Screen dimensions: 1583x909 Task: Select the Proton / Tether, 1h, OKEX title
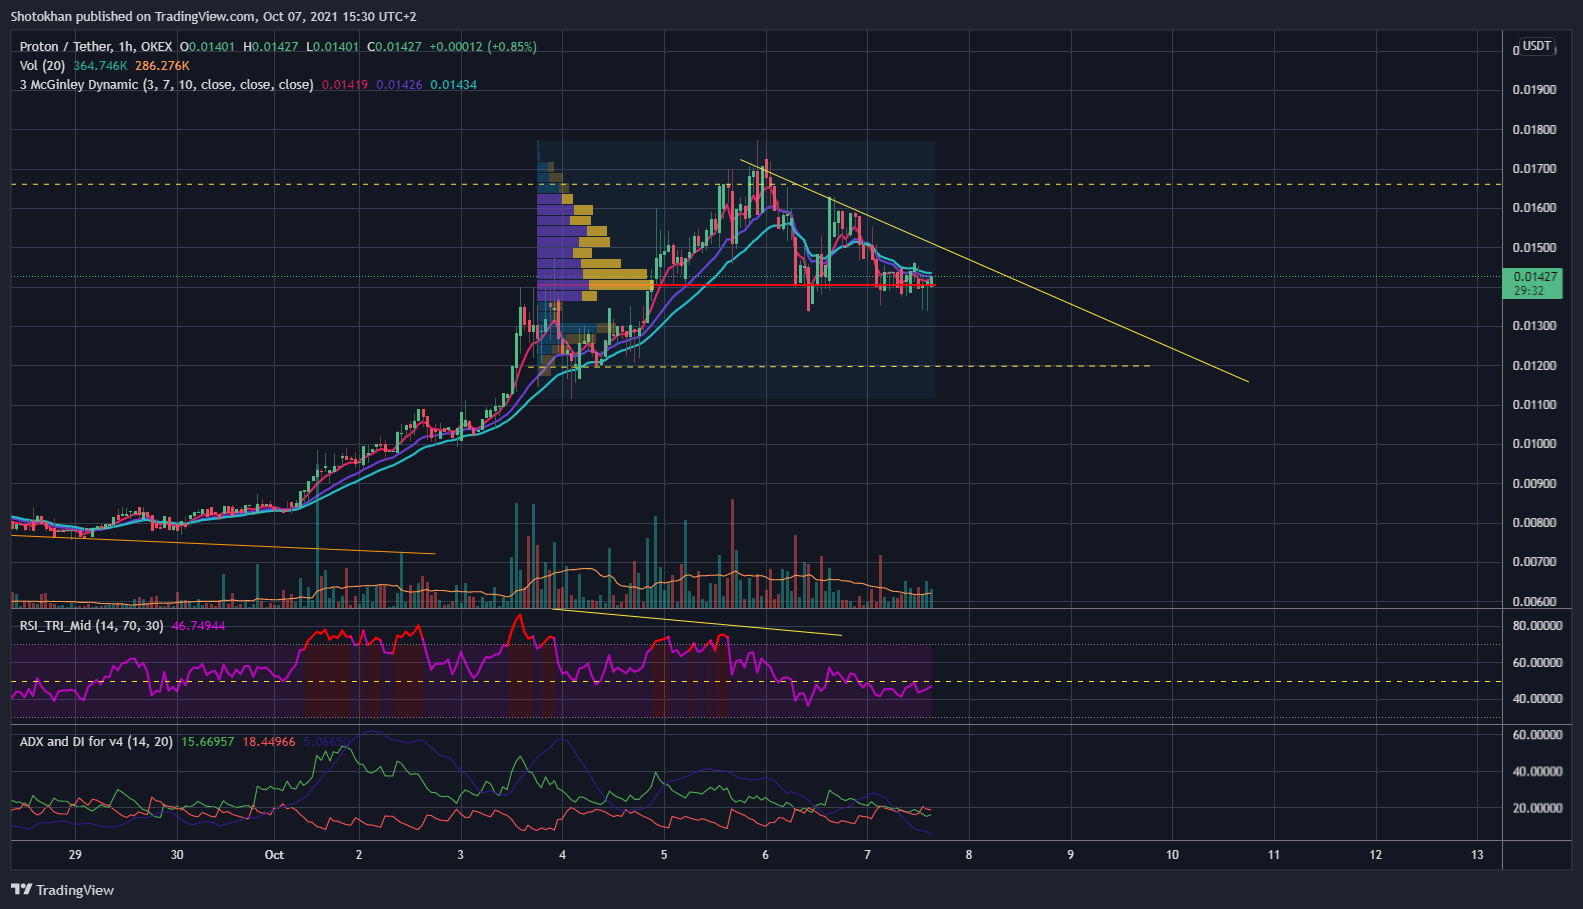click(x=96, y=46)
